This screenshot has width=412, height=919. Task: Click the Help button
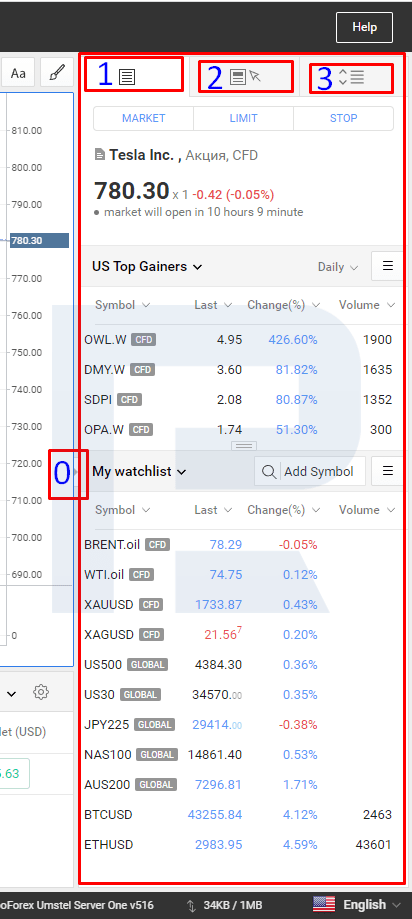click(365, 27)
